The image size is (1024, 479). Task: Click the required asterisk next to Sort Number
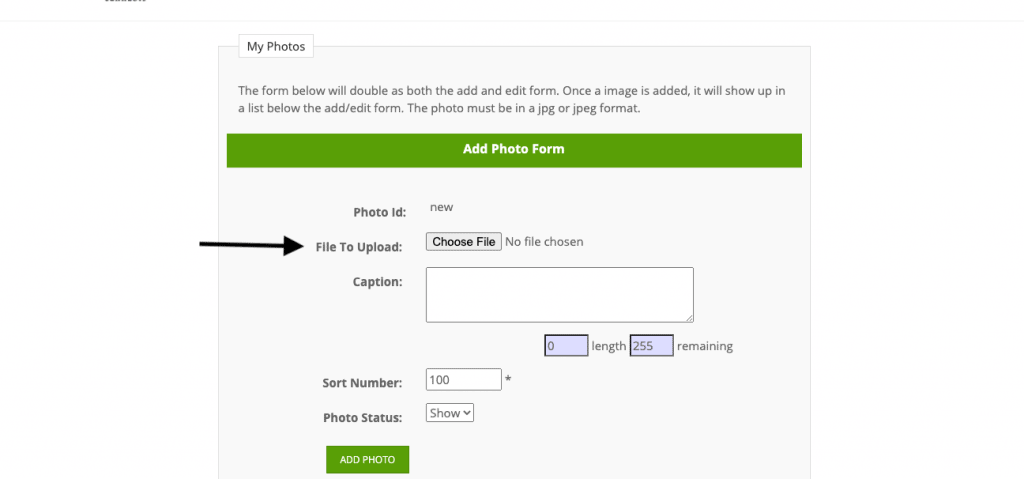[508, 380]
